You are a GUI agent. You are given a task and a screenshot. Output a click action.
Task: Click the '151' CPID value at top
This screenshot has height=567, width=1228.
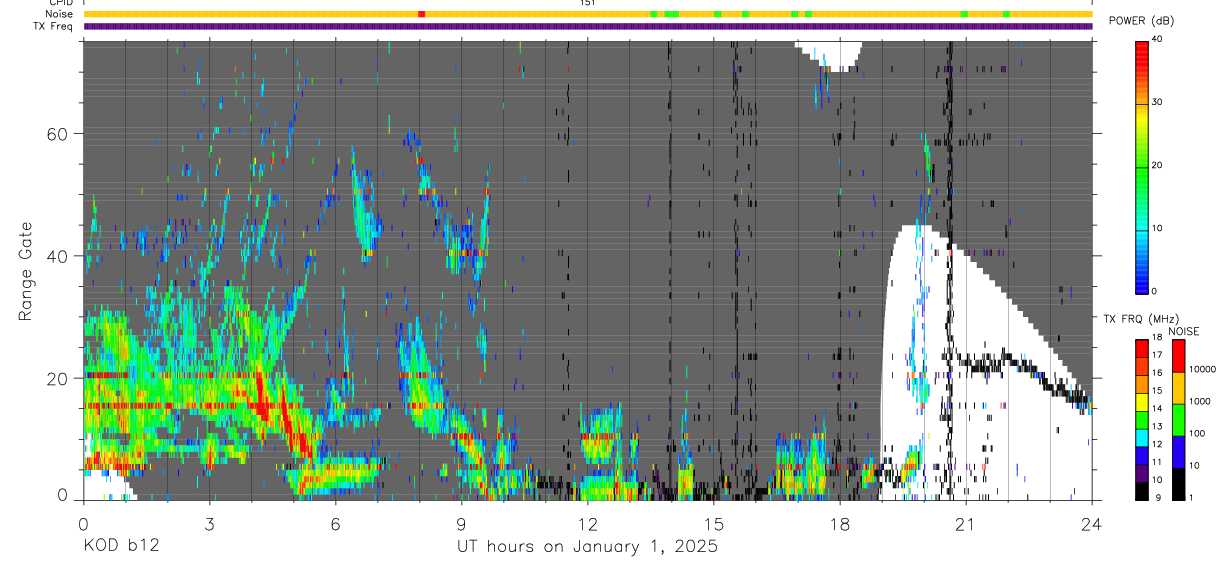[x=587, y=3]
